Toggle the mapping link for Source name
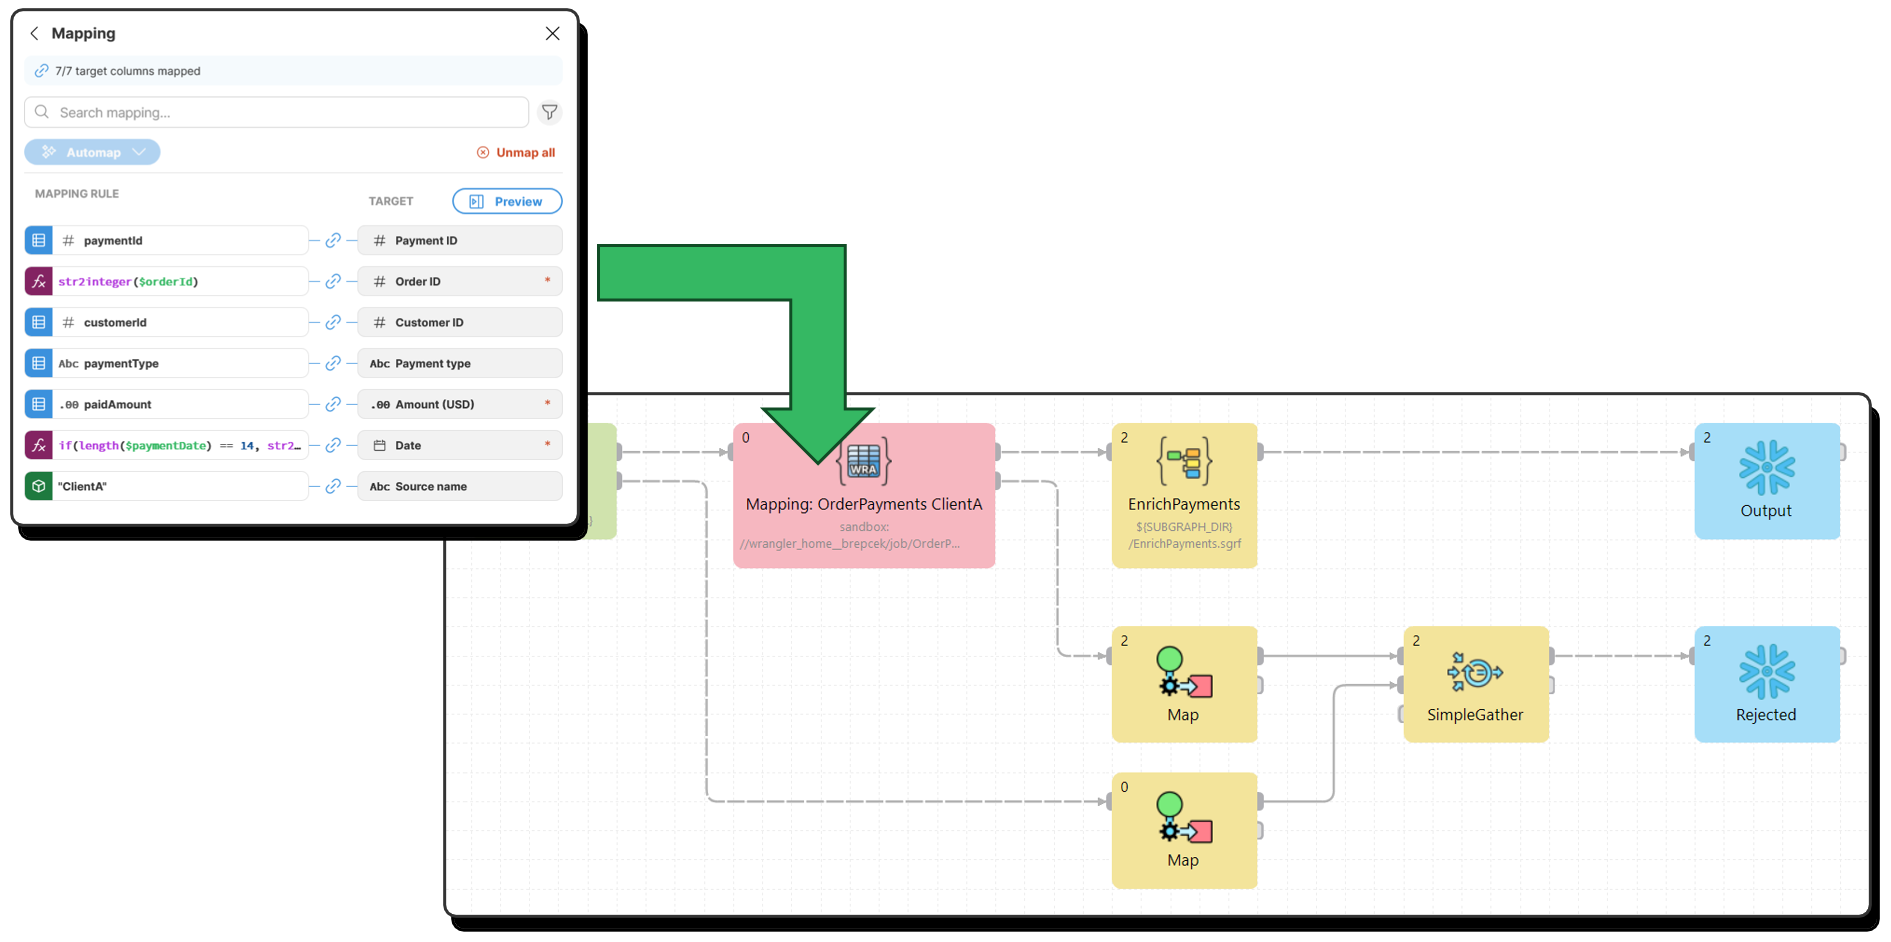The height and width of the screenshot is (942, 1891). pos(333,486)
